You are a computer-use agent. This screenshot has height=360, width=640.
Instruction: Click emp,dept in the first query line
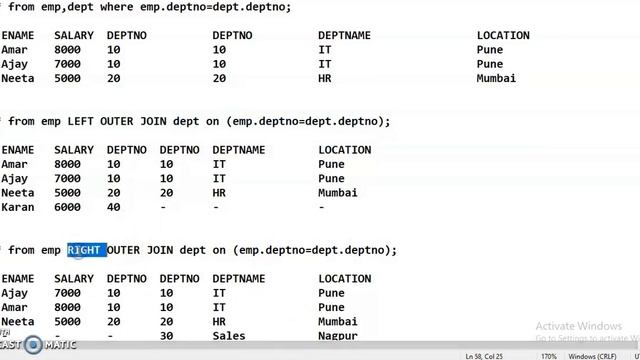pyautogui.click(x=67, y=7)
